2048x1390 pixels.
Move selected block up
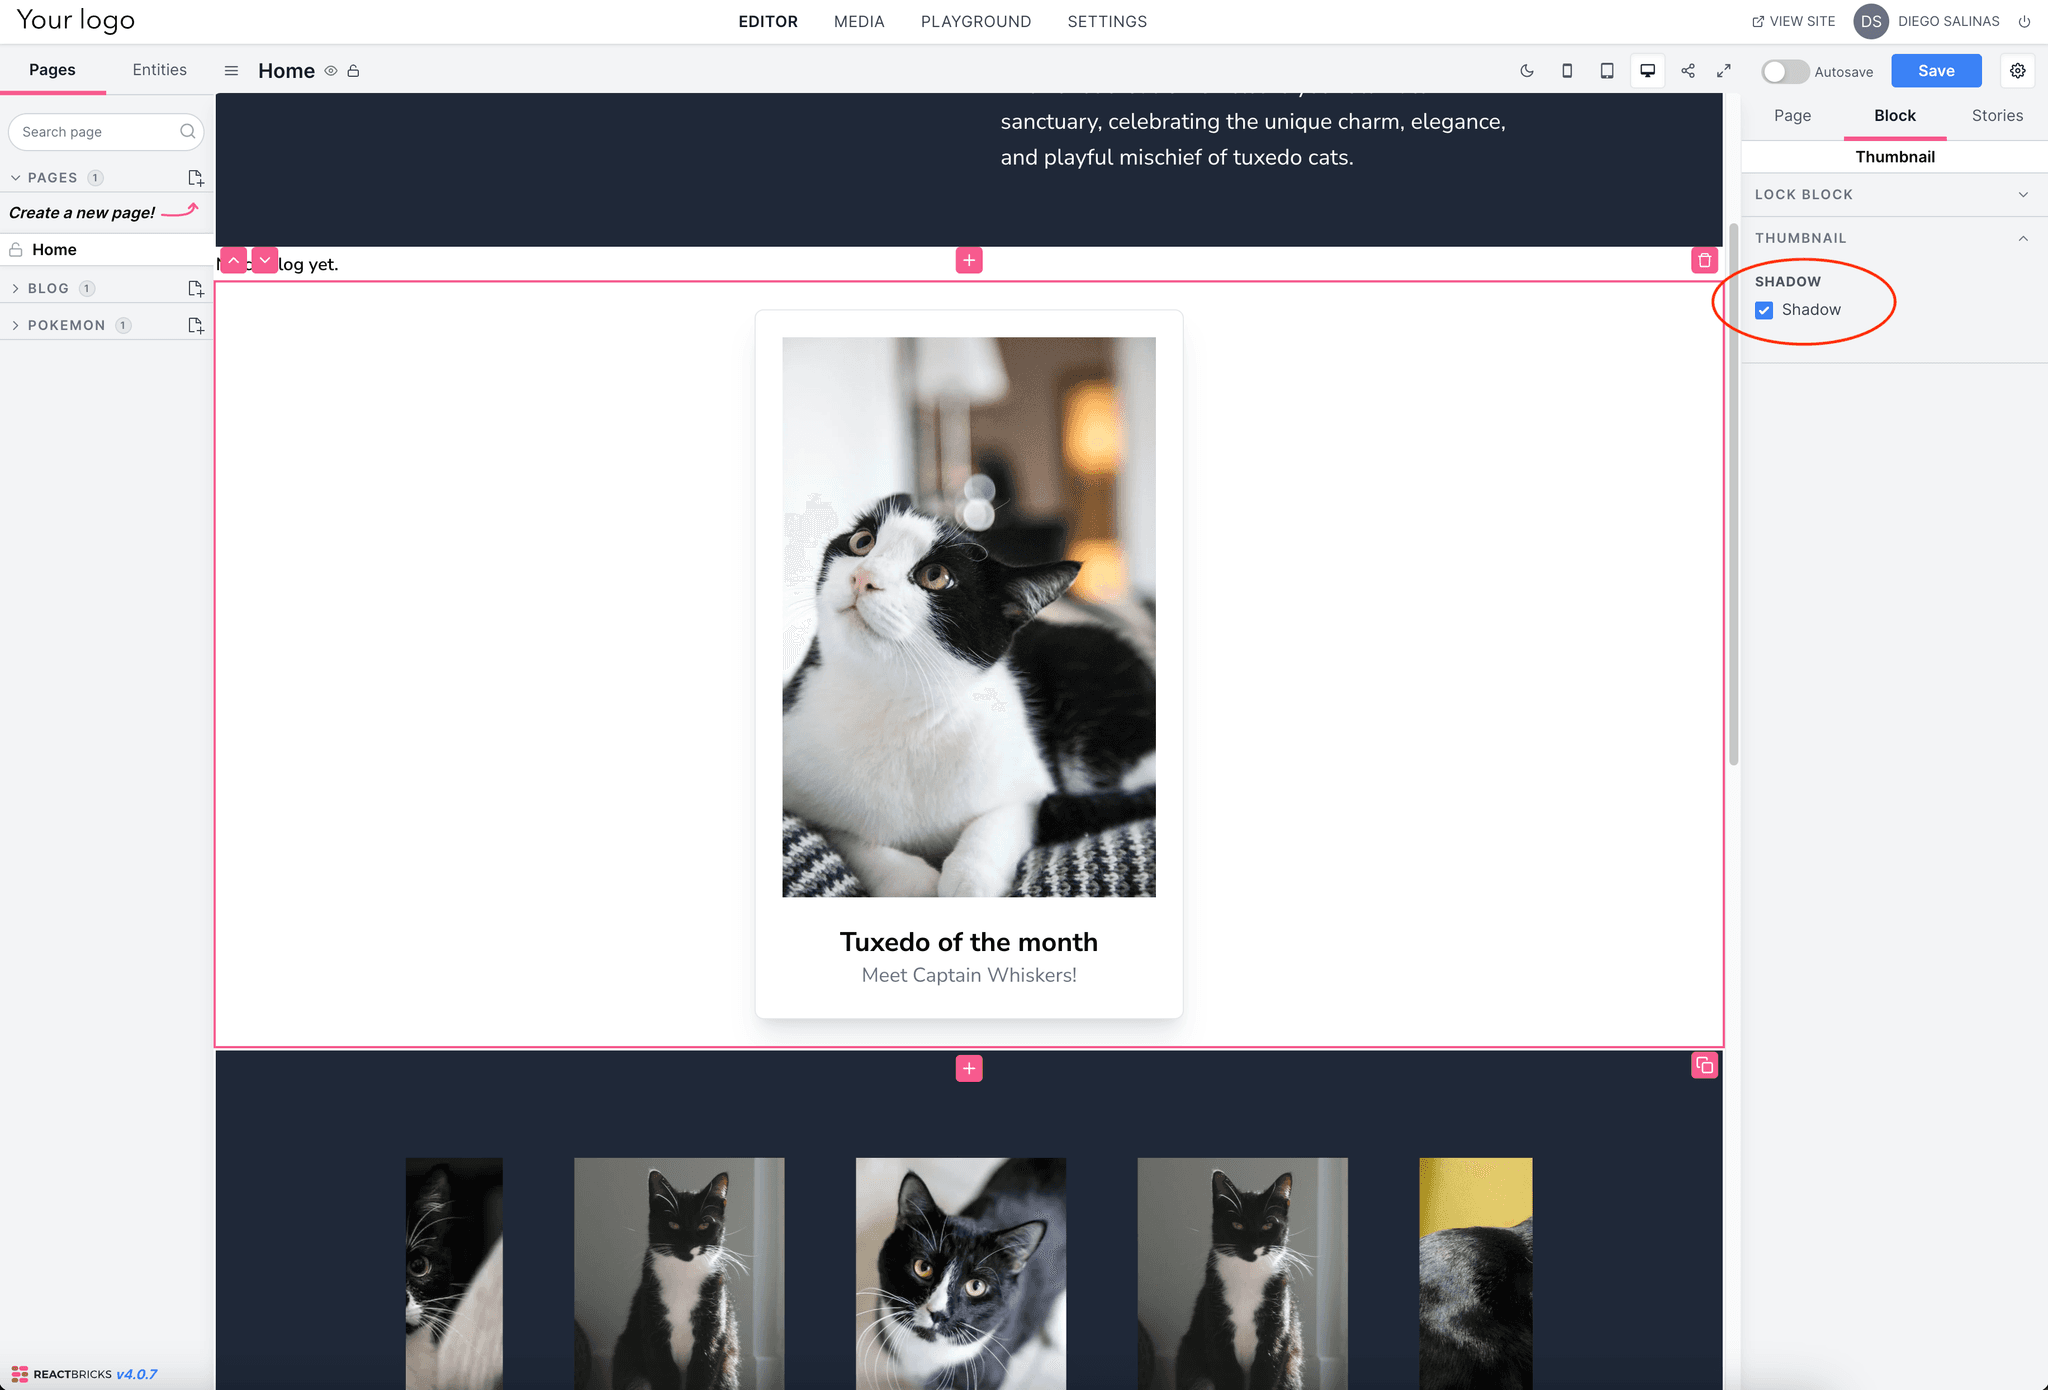click(x=233, y=260)
